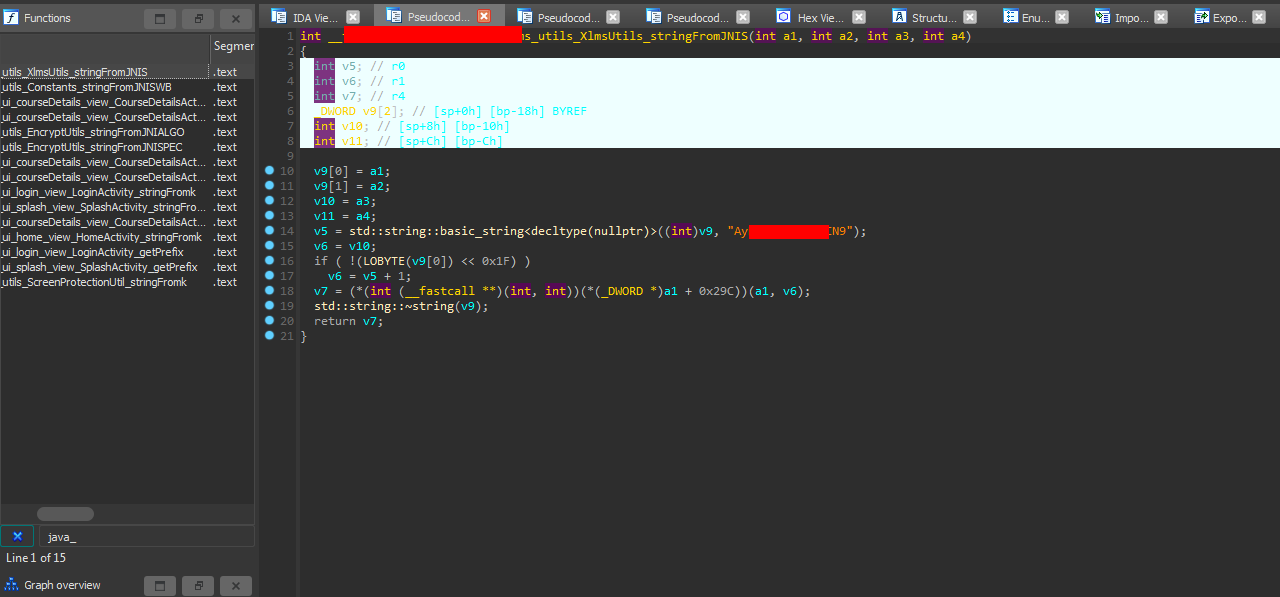Close the Hex View tab
Screen dimensions: 1280x597
[858, 17]
